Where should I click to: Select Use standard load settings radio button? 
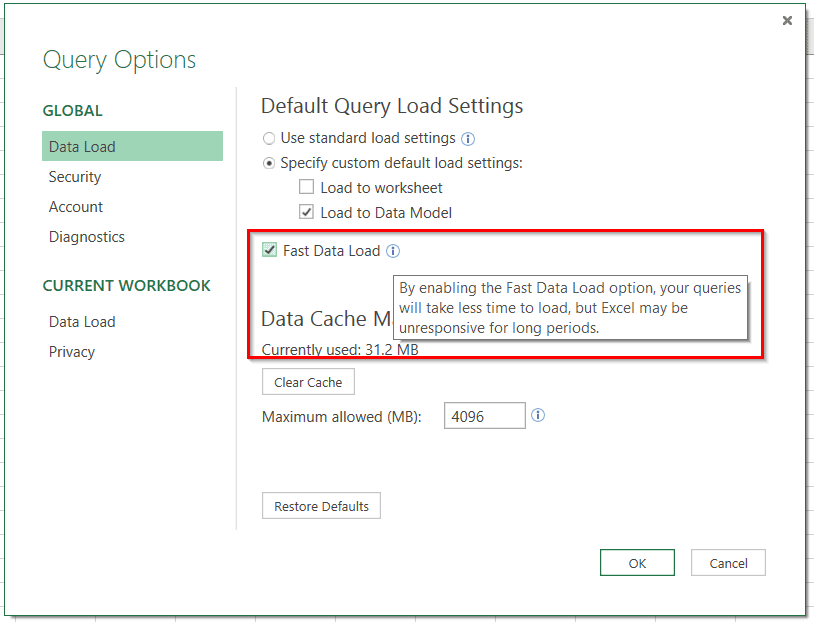point(268,138)
